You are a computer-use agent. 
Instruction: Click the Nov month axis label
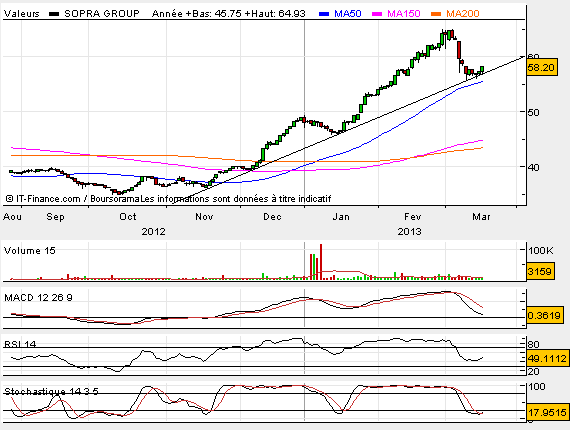pos(204,217)
